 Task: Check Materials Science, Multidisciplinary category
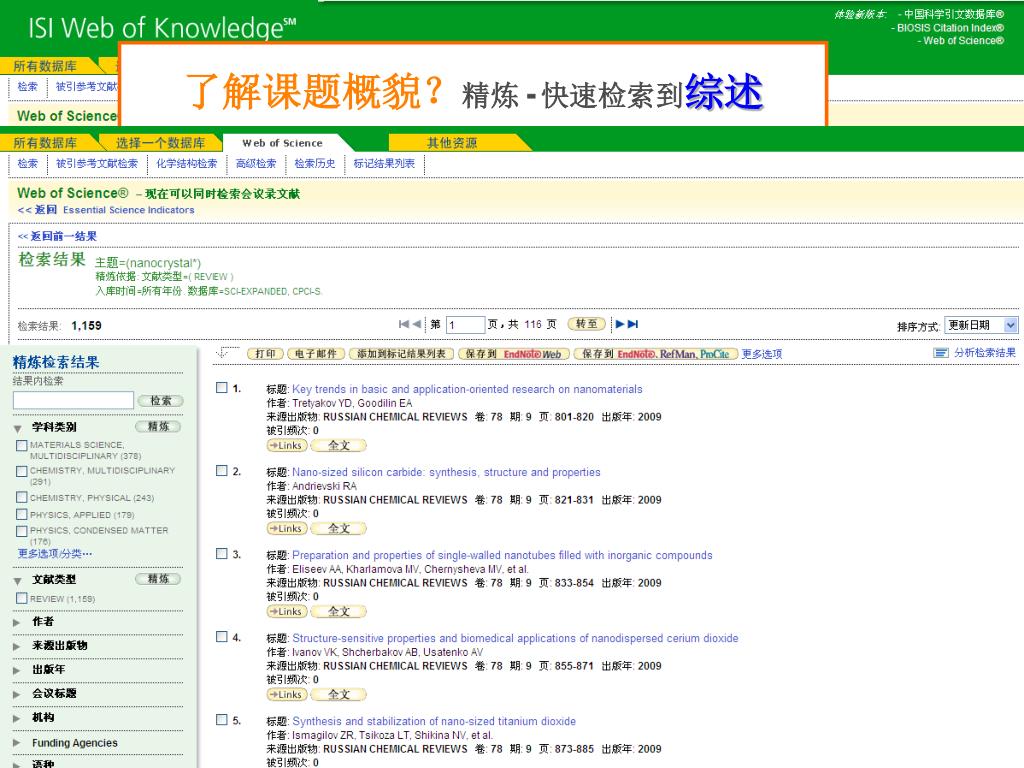pos(22,445)
